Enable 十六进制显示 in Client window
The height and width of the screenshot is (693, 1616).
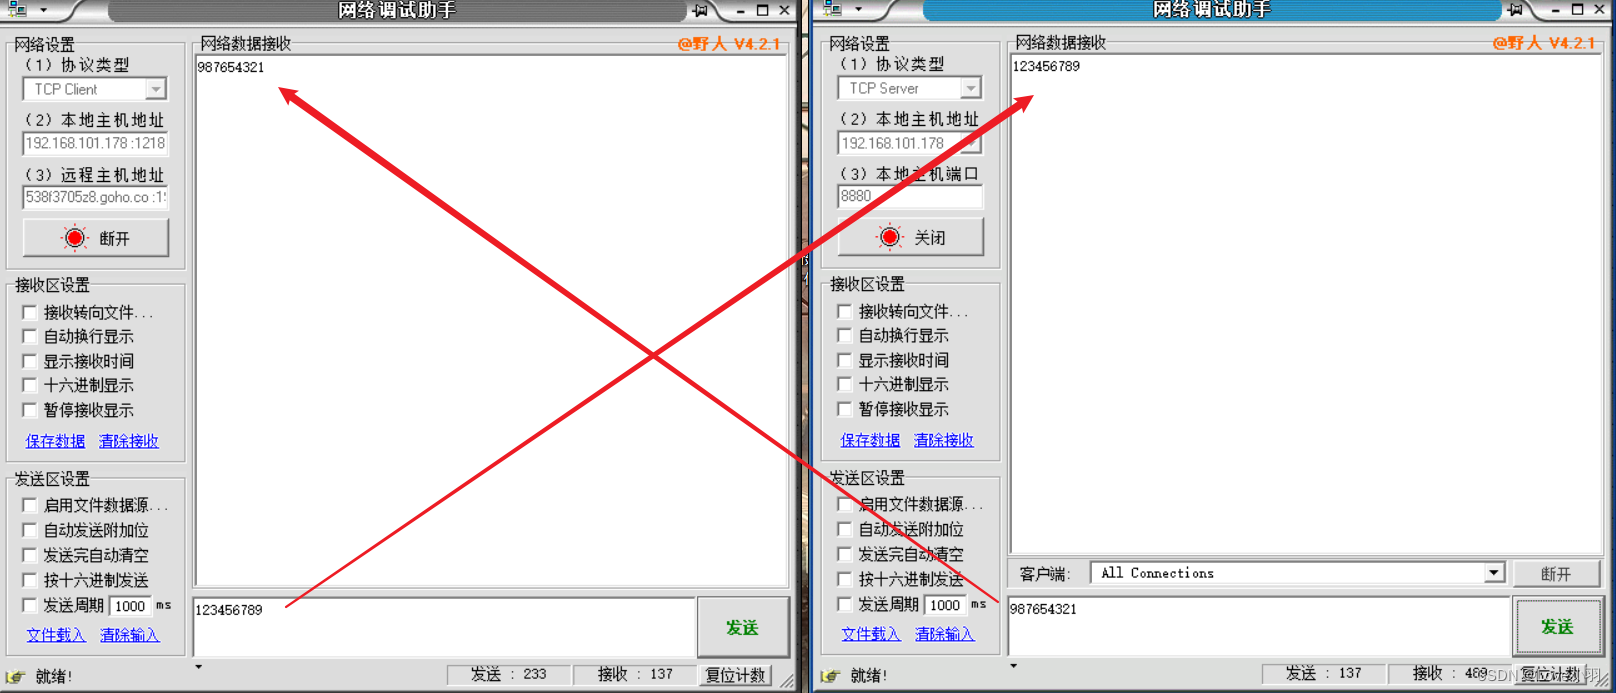pos(30,385)
